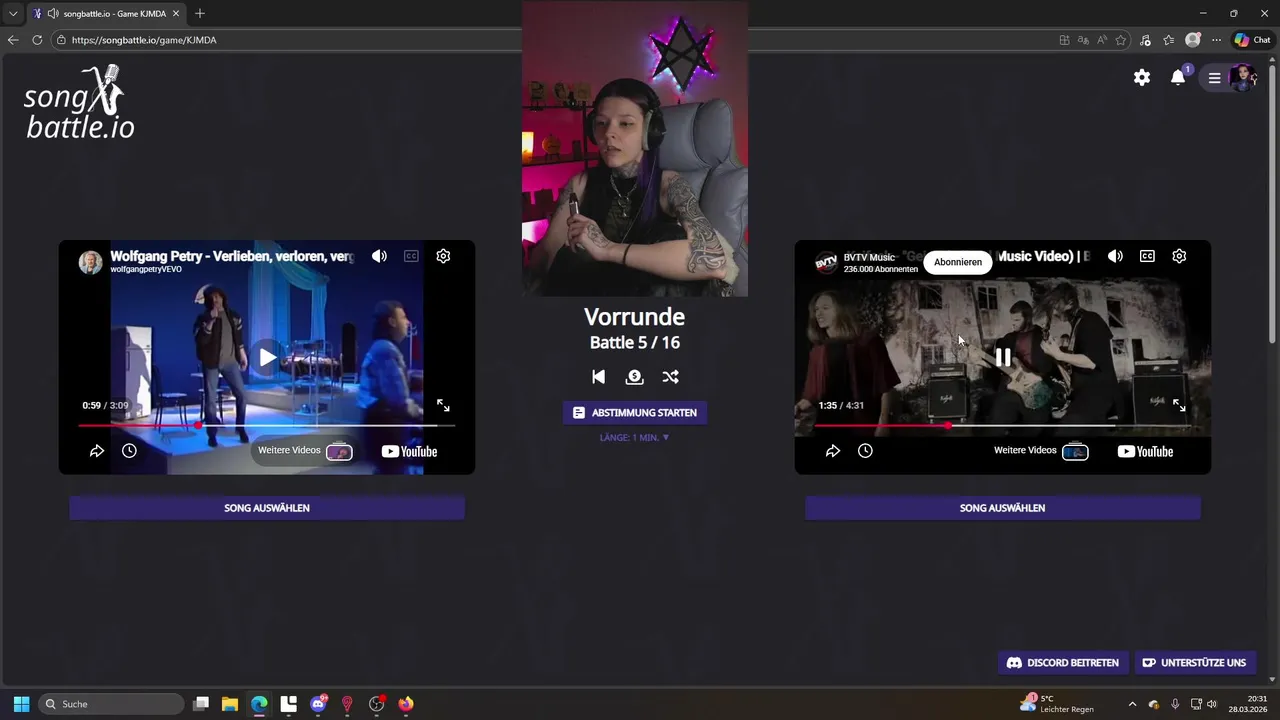This screenshot has height=720, width=1280.
Task: Subscribe via Abonnieren button
Action: point(958,262)
